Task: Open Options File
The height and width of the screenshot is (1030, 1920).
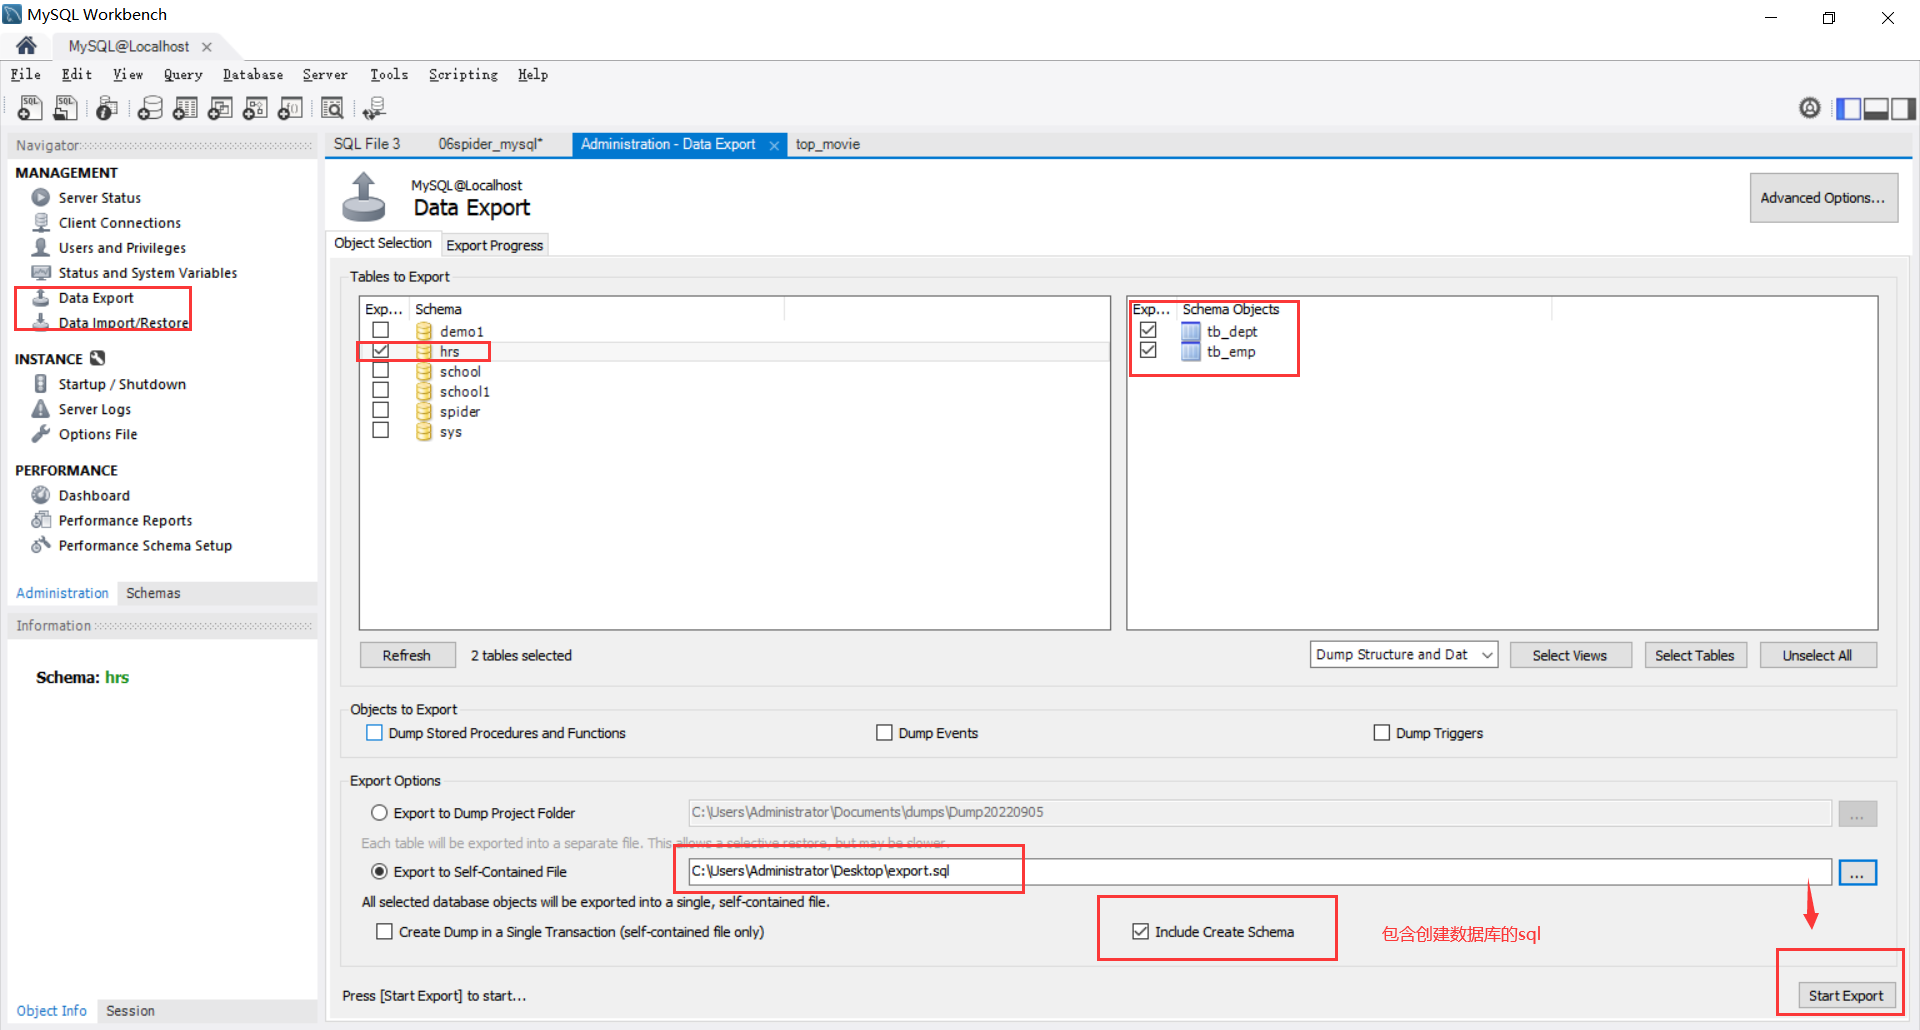Action: 97,434
